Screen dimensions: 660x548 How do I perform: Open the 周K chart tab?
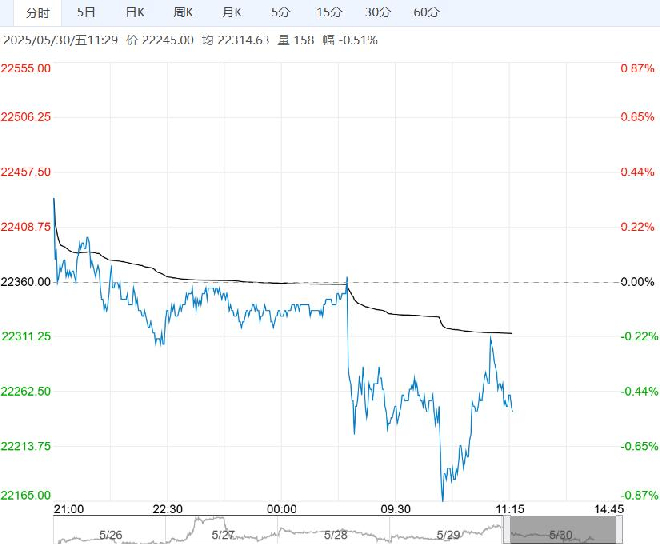click(x=184, y=12)
